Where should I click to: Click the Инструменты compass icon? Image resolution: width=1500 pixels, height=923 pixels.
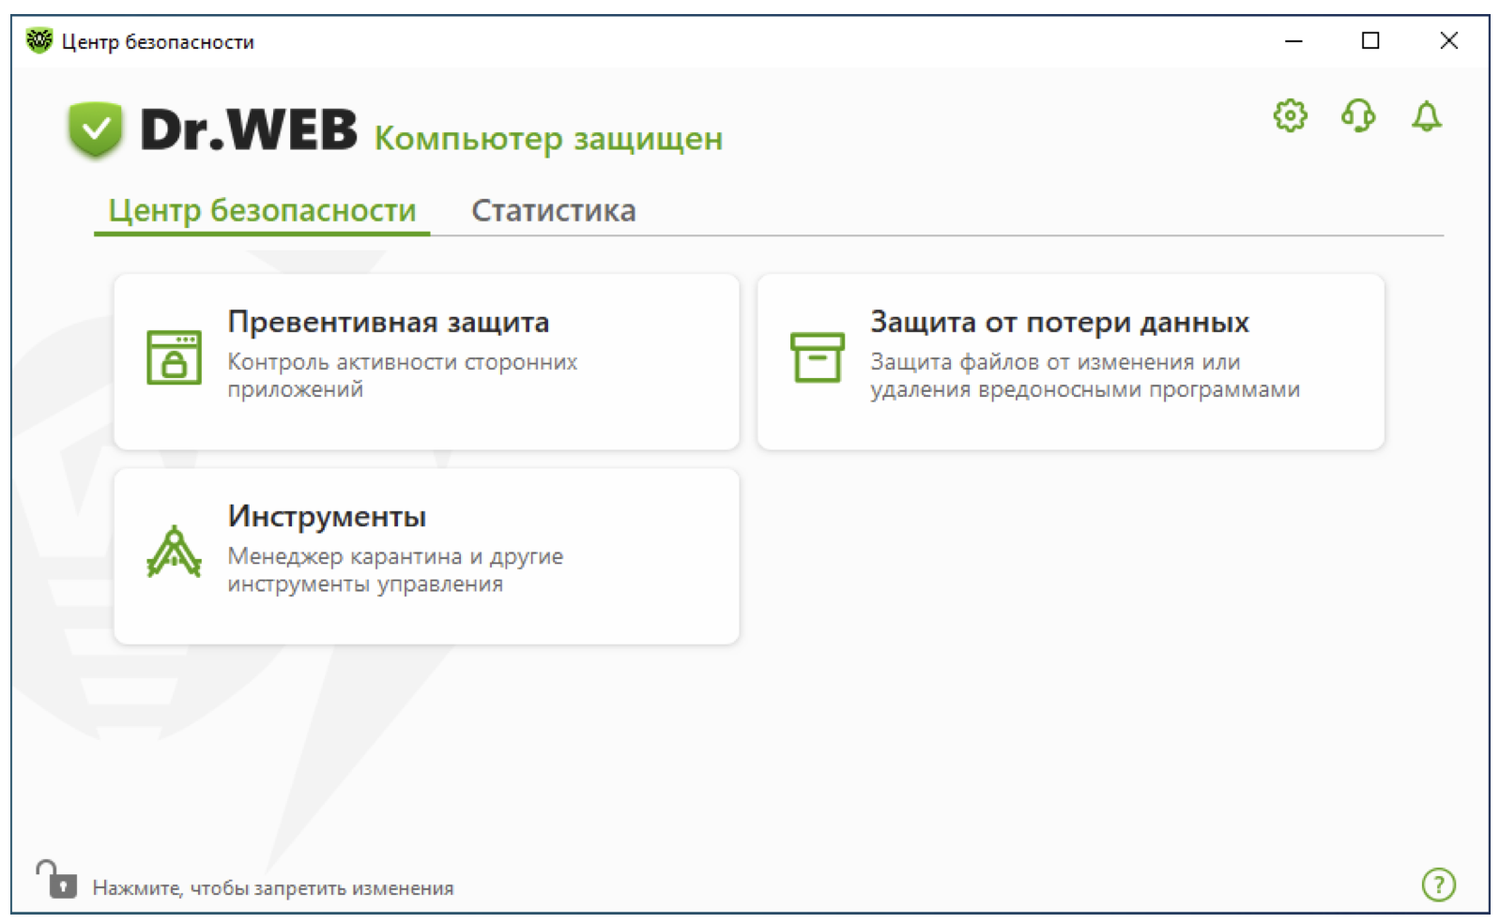[174, 551]
